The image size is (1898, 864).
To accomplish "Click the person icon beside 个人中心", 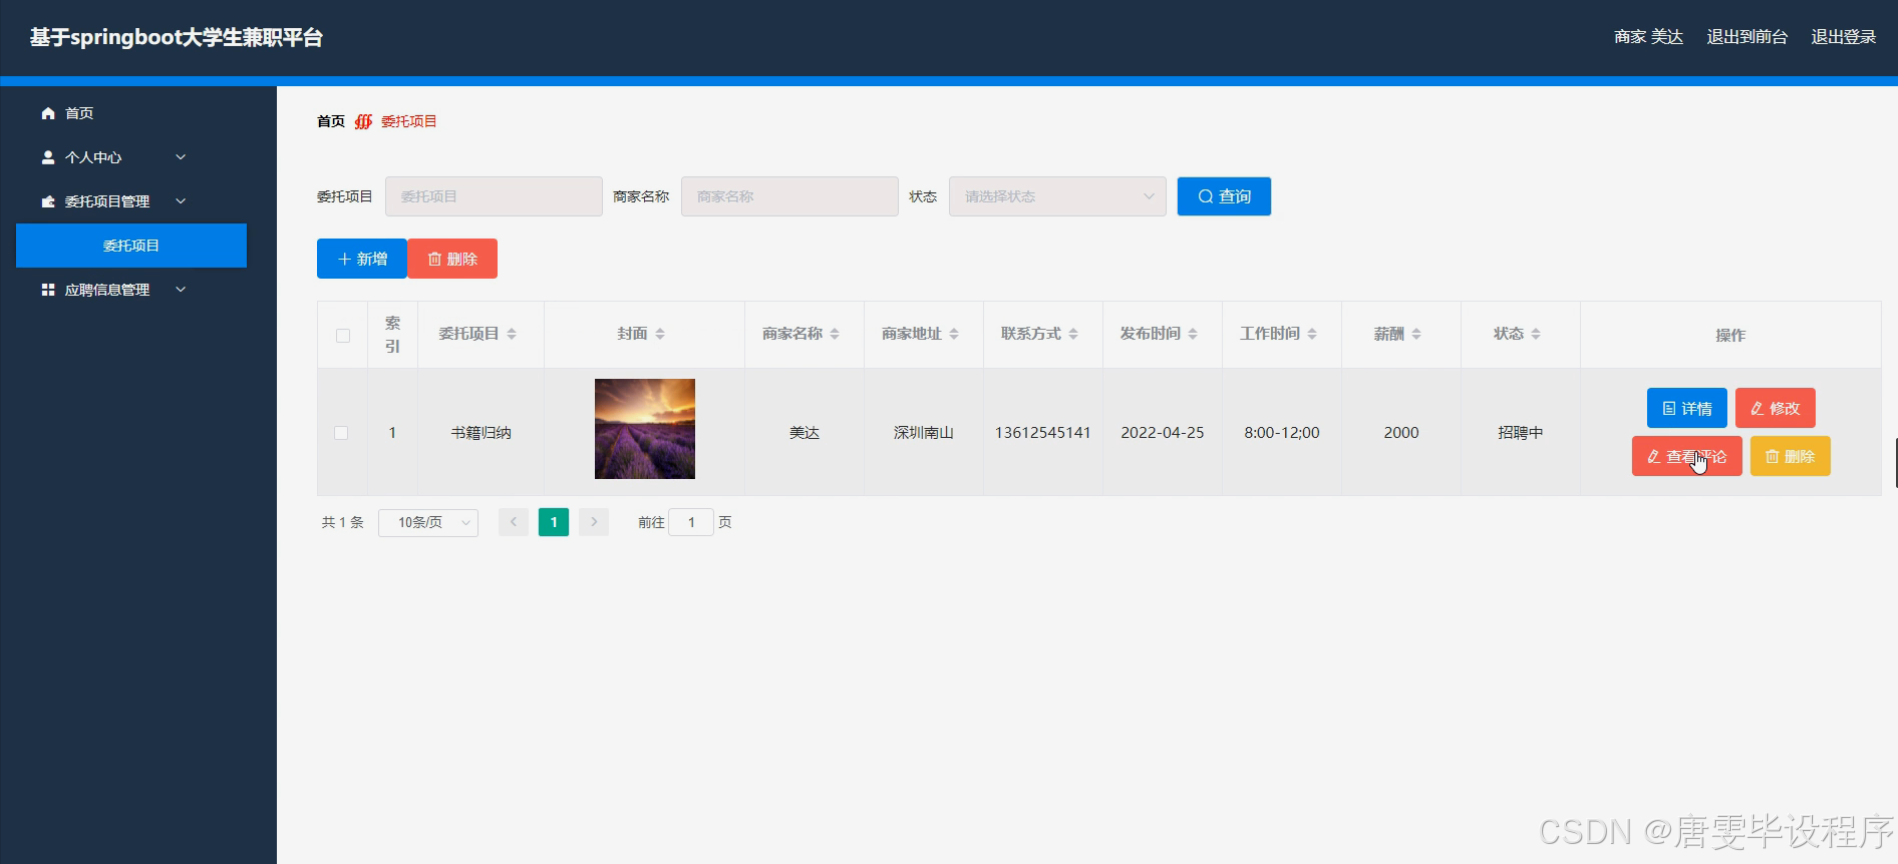I will (48, 157).
